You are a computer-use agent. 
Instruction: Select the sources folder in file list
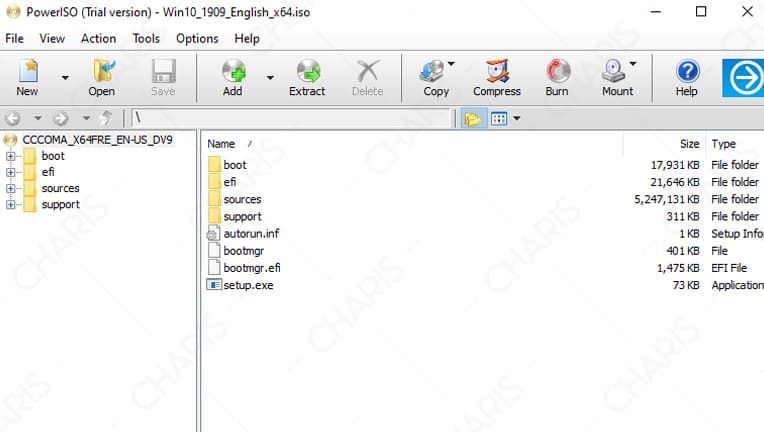pyautogui.click(x=242, y=199)
